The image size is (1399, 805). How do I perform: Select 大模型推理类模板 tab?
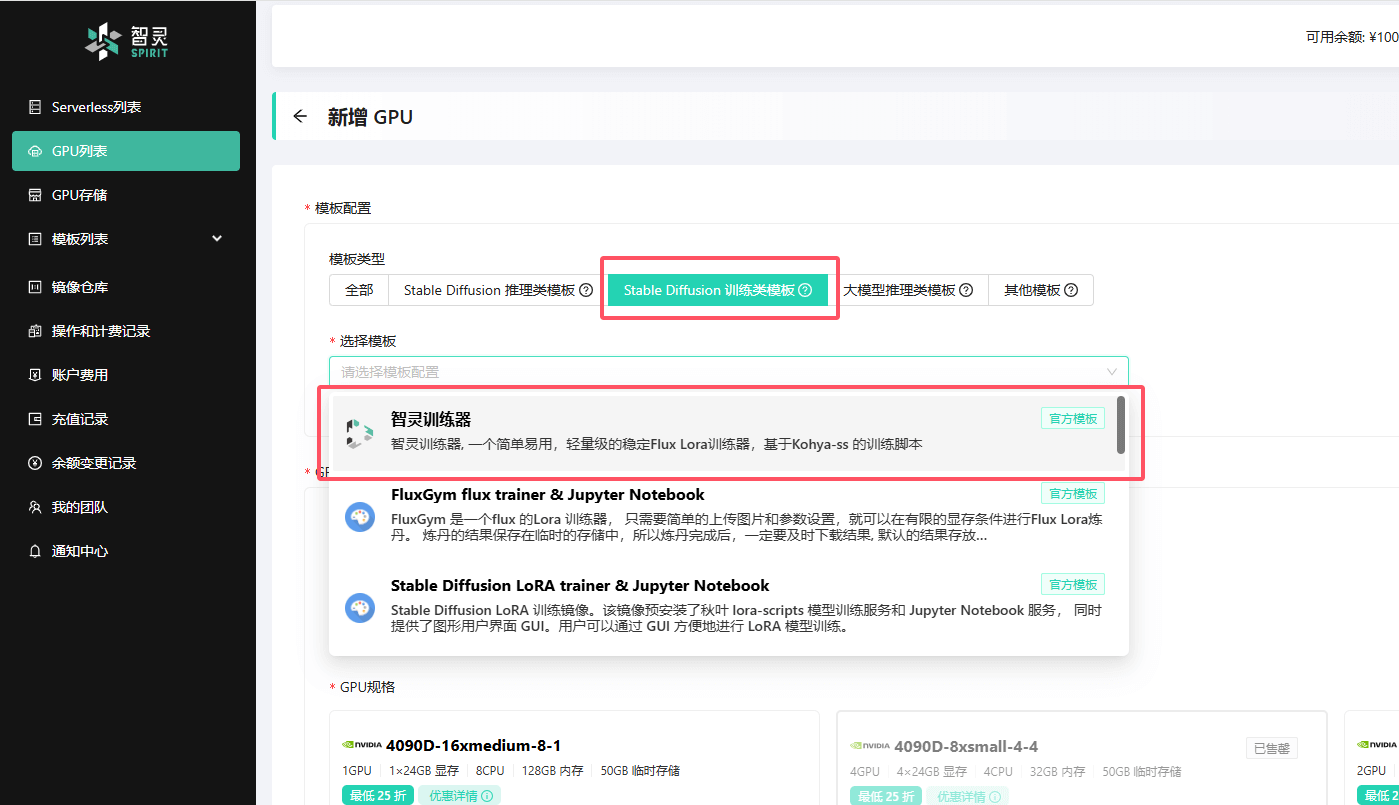[908, 290]
